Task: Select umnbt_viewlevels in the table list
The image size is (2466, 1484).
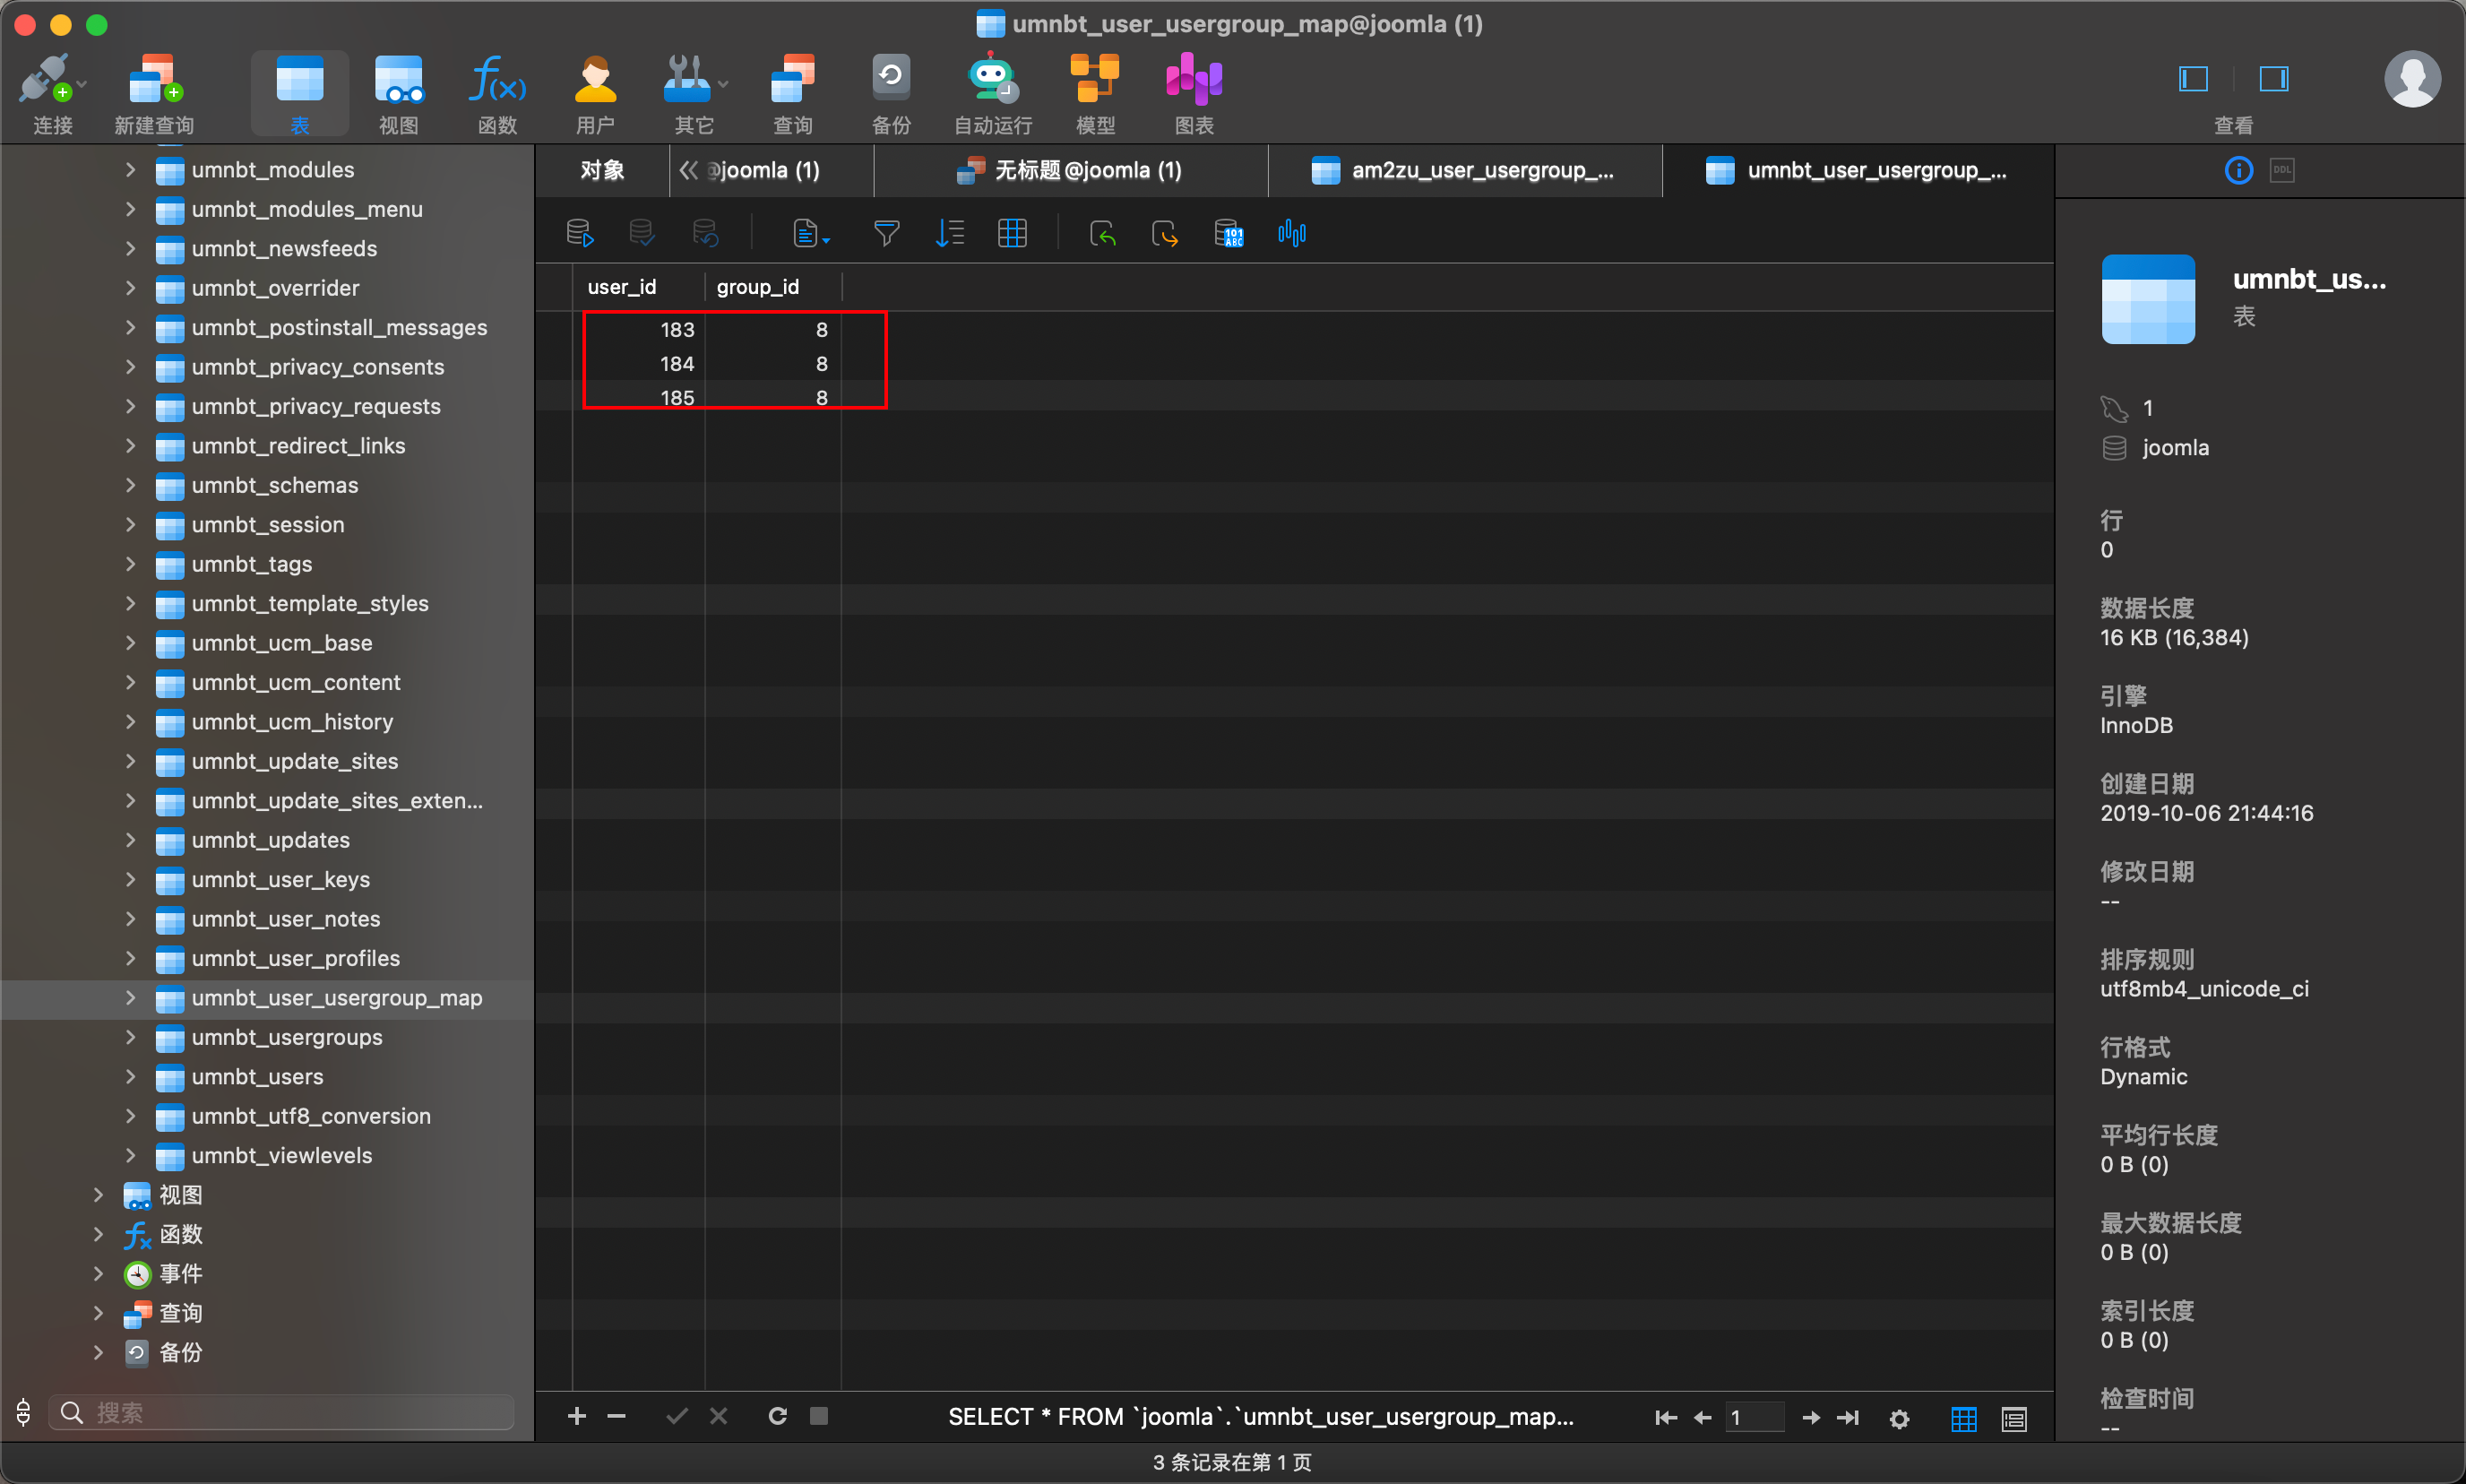Action: pos(281,1155)
